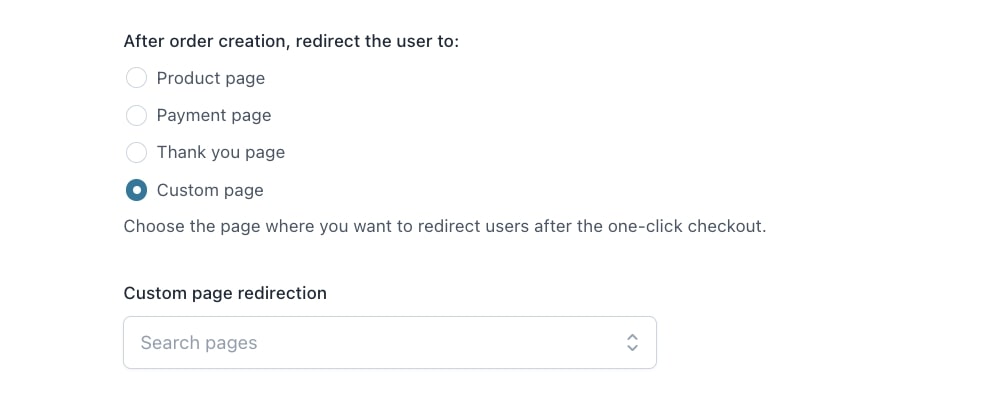Click the 'Custom page redirection' field label
This screenshot has width=990, height=400.
tap(225, 293)
